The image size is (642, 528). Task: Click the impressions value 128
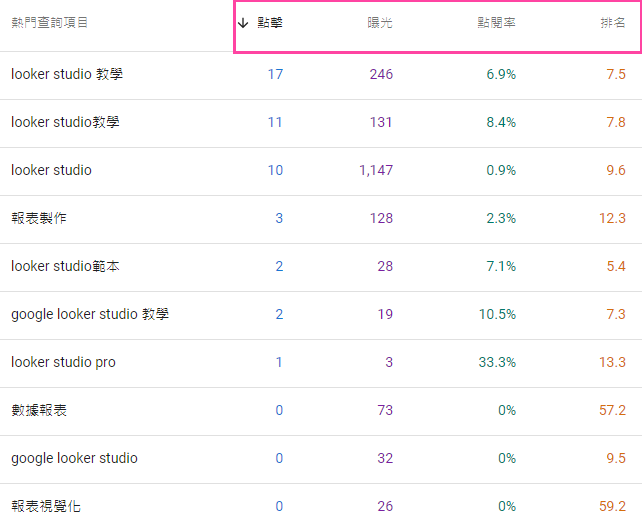click(381, 218)
